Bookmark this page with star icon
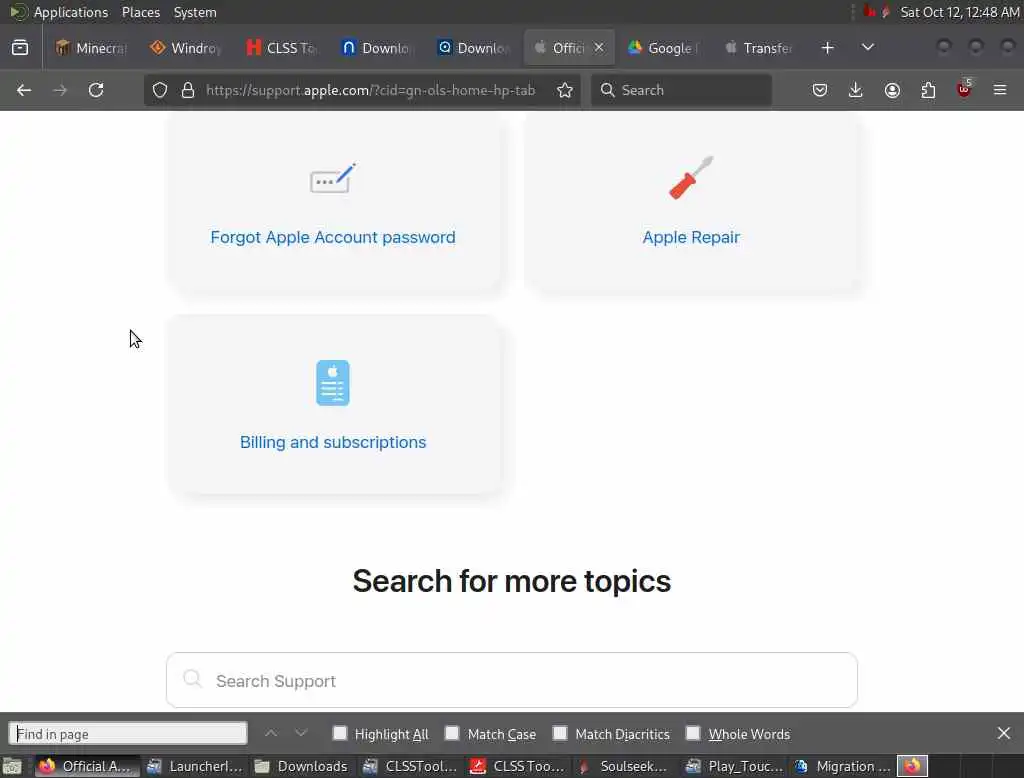This screenshot has height=778, width=1024. coord(565,90)
